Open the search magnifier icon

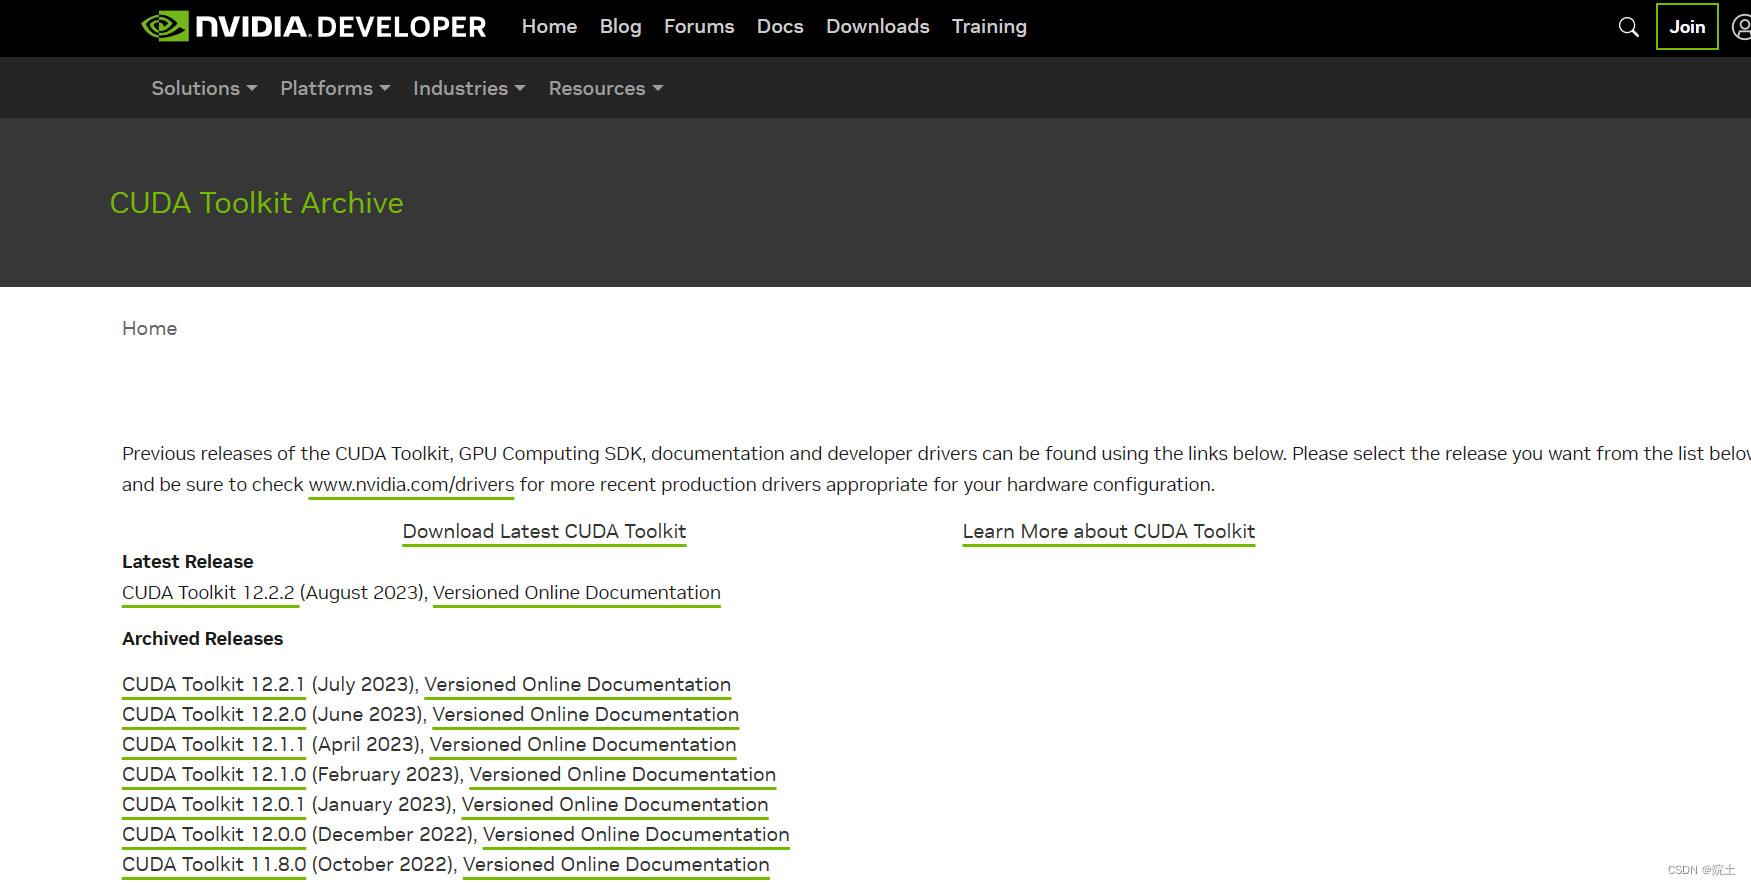[1628, 27]
